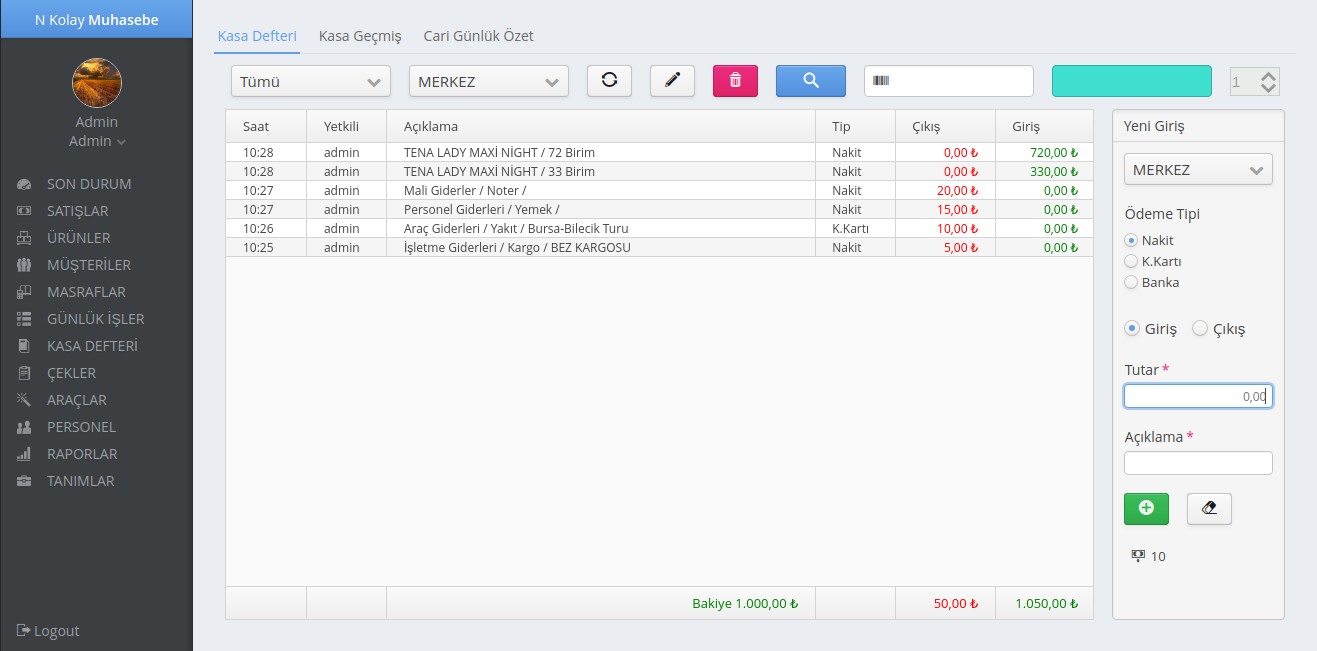1317x651 pixels.
Task: Click the pink trash delete button
Action: pyautogui.click(x=735, y=81)
